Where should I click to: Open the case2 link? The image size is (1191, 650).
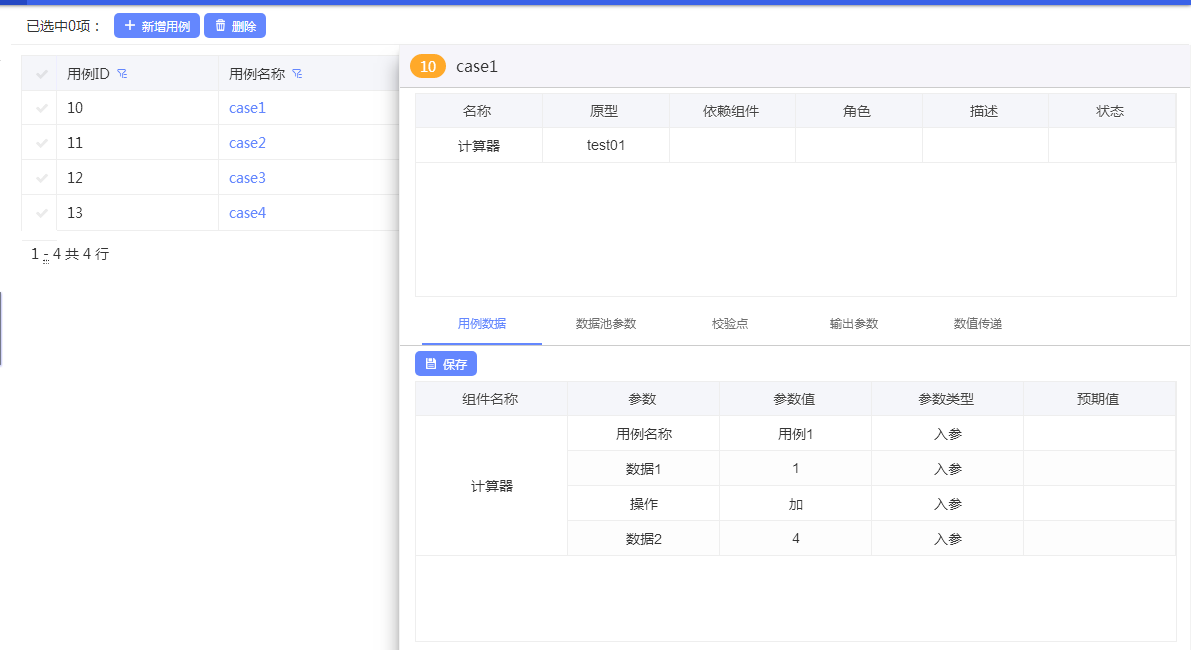(247, 143)
